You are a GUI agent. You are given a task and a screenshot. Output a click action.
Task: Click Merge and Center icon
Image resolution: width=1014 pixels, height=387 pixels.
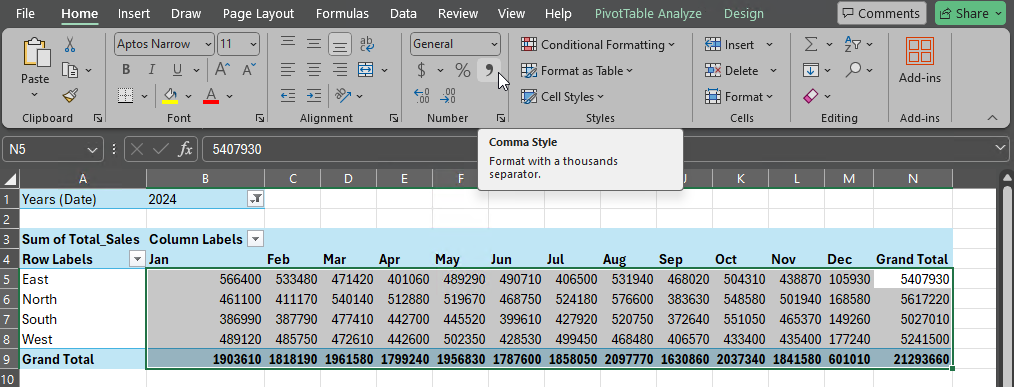click(x=366, y=70)
